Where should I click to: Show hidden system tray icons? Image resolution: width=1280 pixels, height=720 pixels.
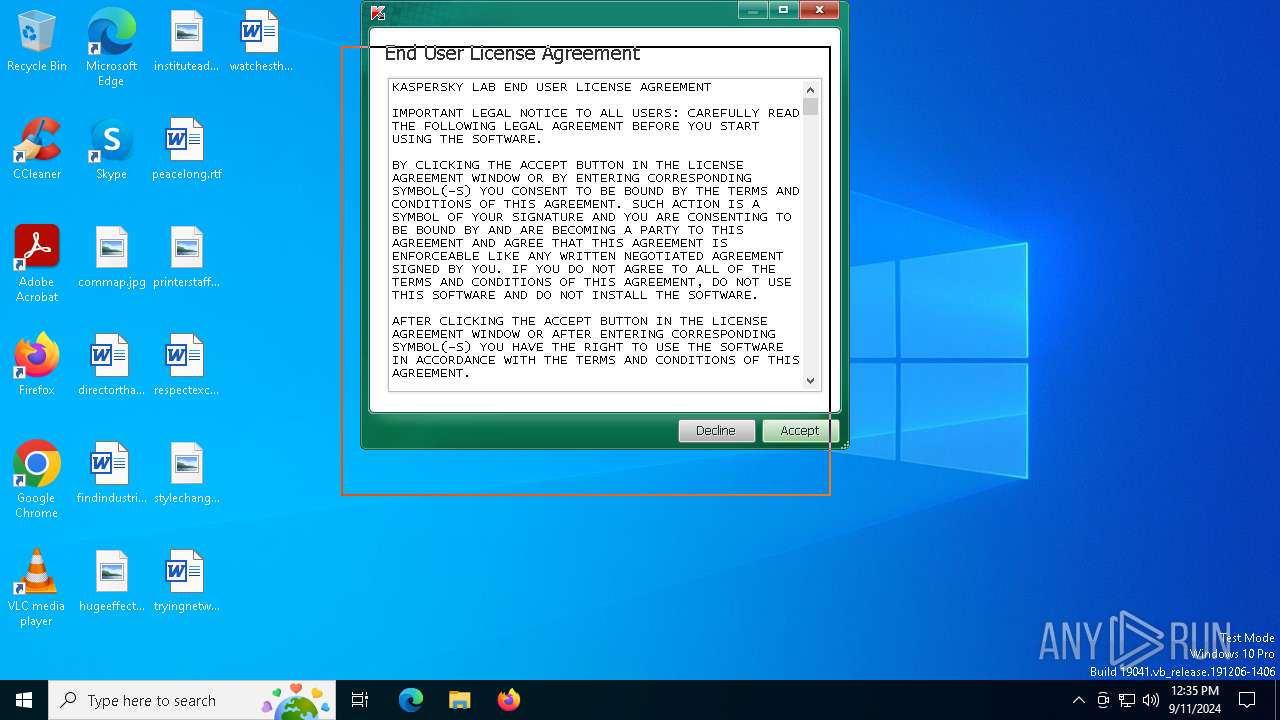point(1078,700)
